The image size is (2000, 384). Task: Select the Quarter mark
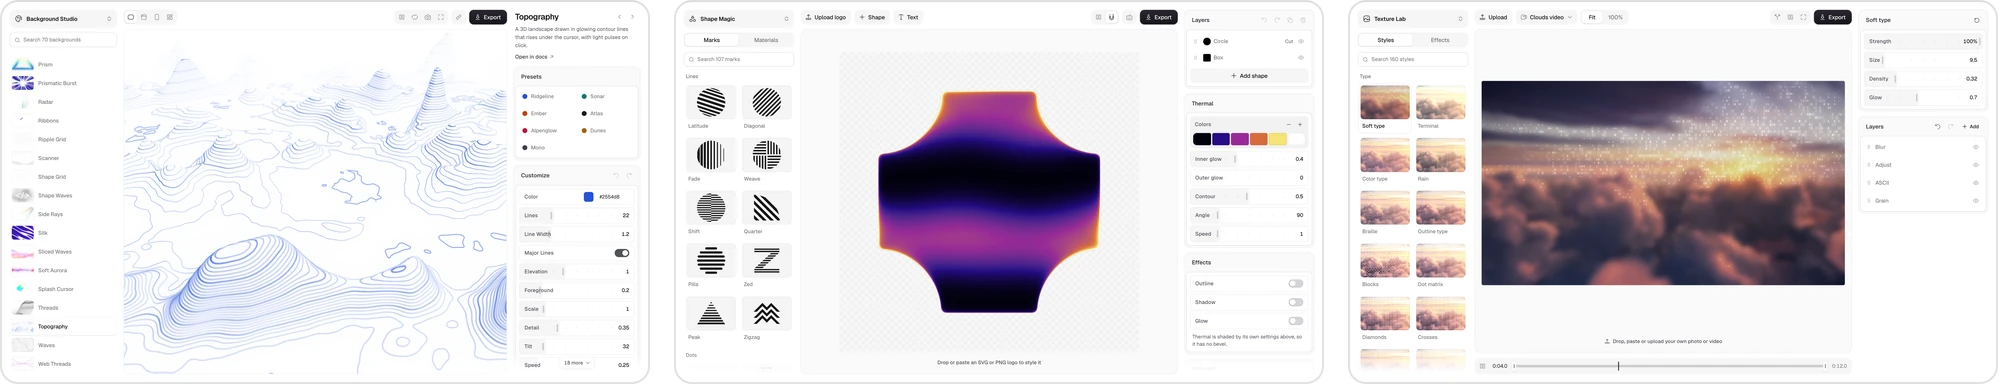(767, 208)
